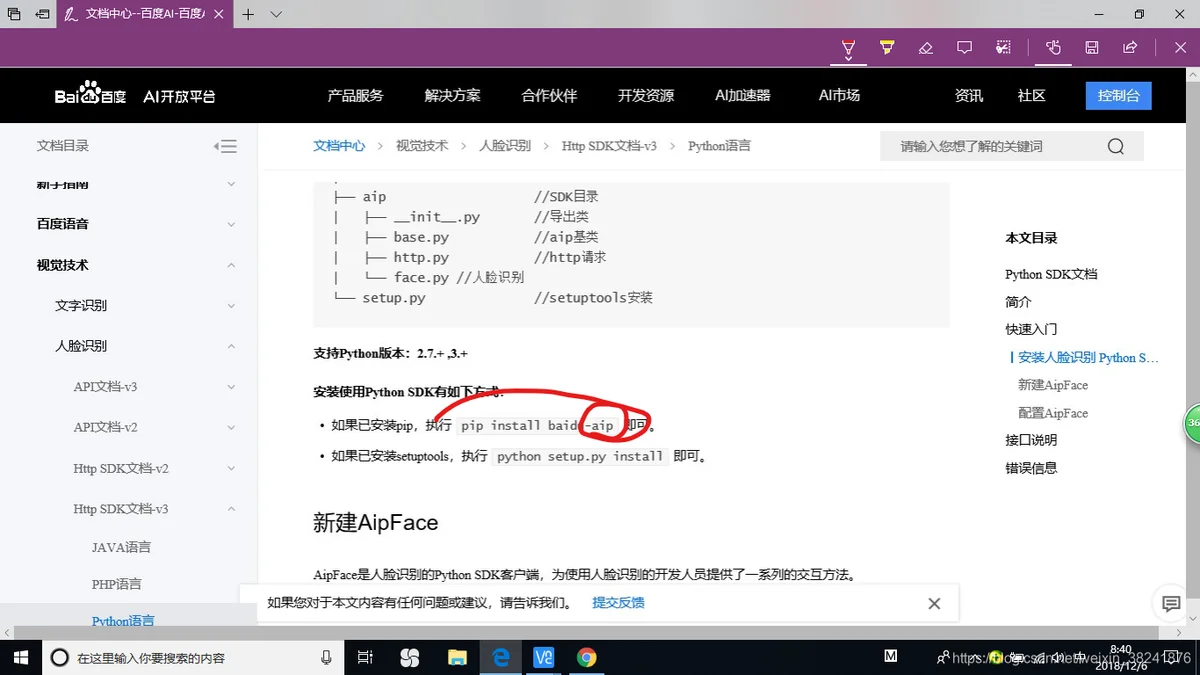Screen dimensions: 1200x675
Task: Open the Windows Start menu
Action: [x=19, y=657]
